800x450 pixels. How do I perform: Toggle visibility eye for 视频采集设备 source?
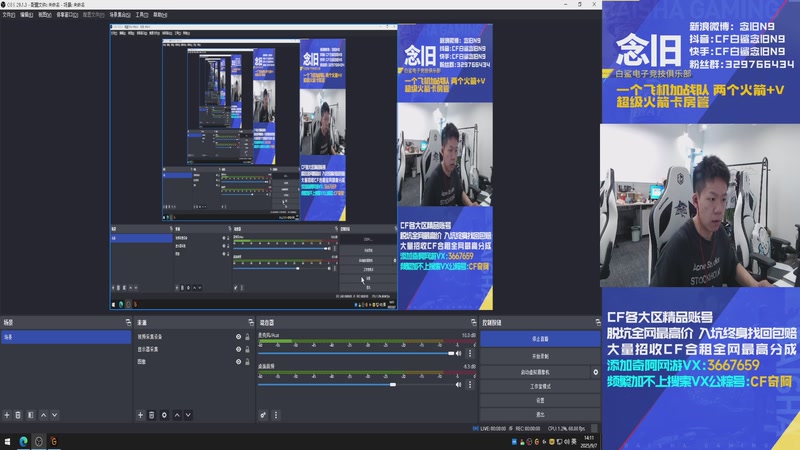point(238,337)
